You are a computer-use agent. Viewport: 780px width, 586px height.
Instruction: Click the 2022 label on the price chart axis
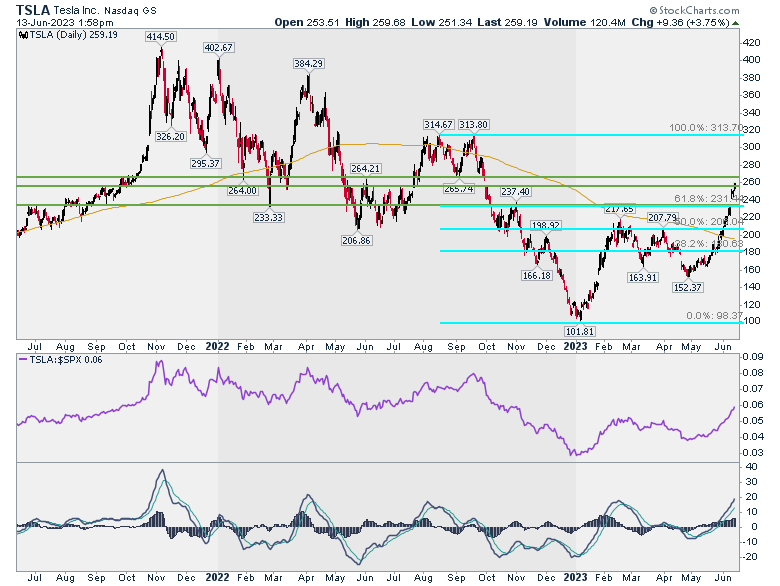[217, 347]
